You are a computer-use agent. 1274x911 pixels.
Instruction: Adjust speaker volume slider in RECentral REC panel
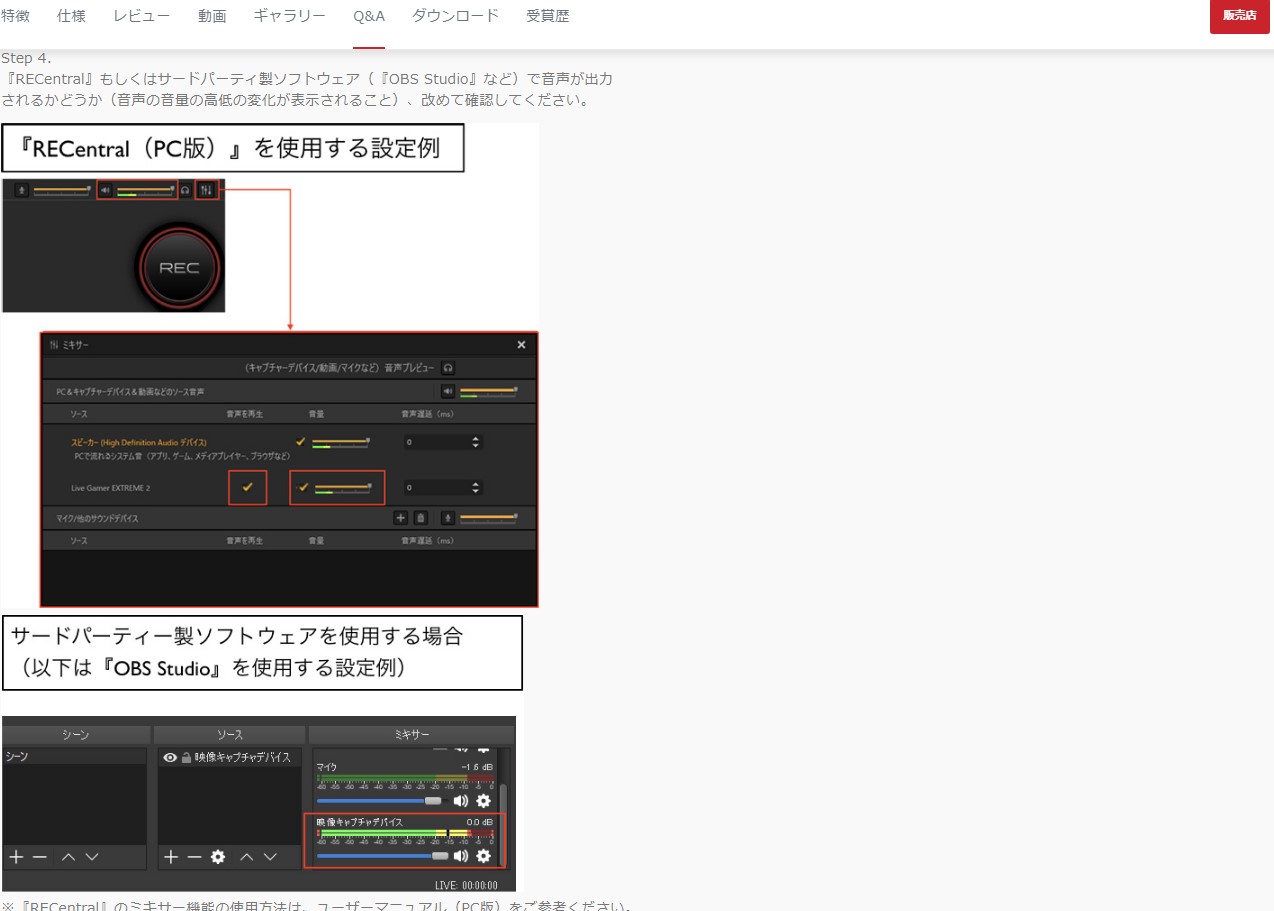[145, 190]
